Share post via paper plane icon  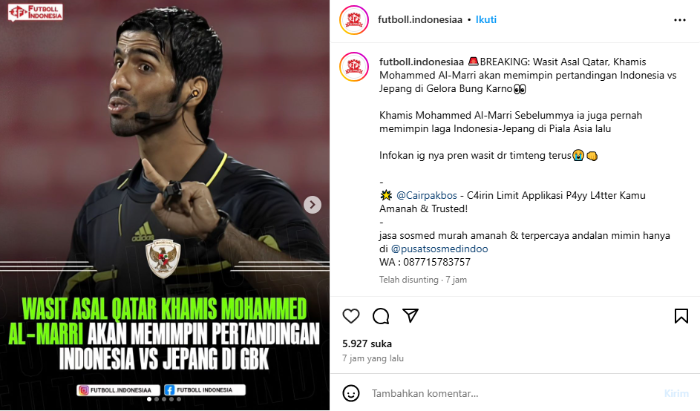coord(410,316)
